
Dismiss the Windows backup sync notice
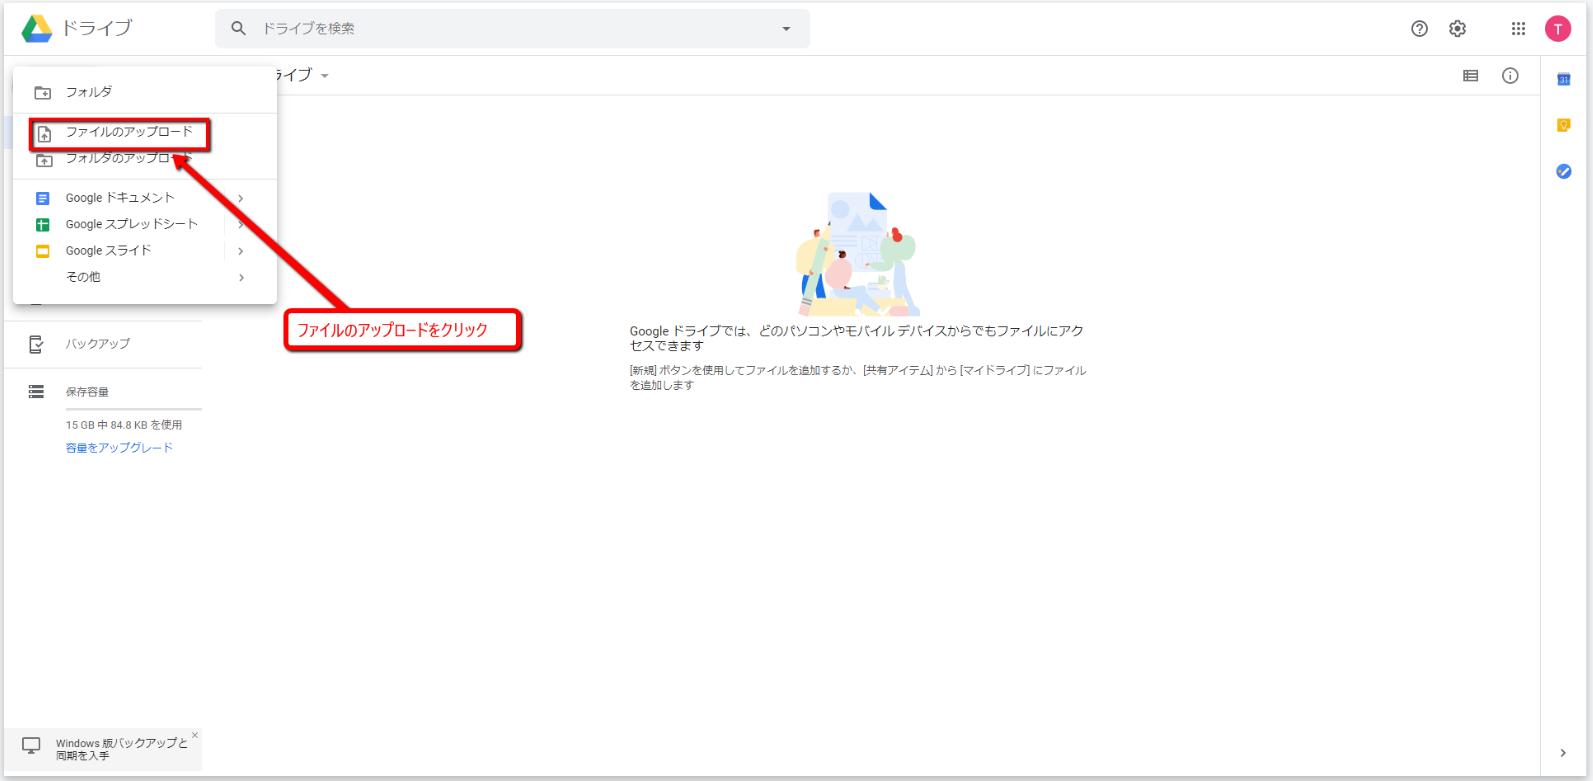click(195, 735)
